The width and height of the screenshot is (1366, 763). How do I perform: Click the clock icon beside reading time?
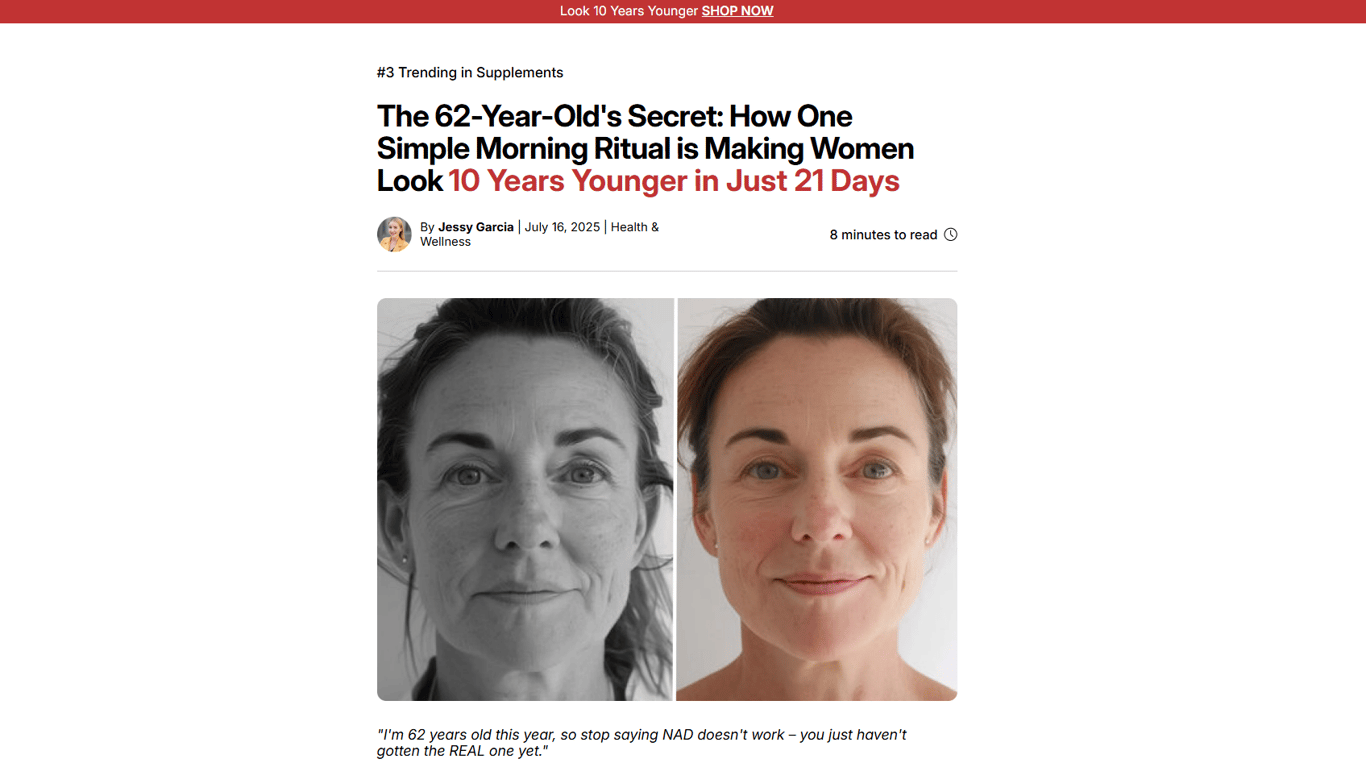point(951,235)
